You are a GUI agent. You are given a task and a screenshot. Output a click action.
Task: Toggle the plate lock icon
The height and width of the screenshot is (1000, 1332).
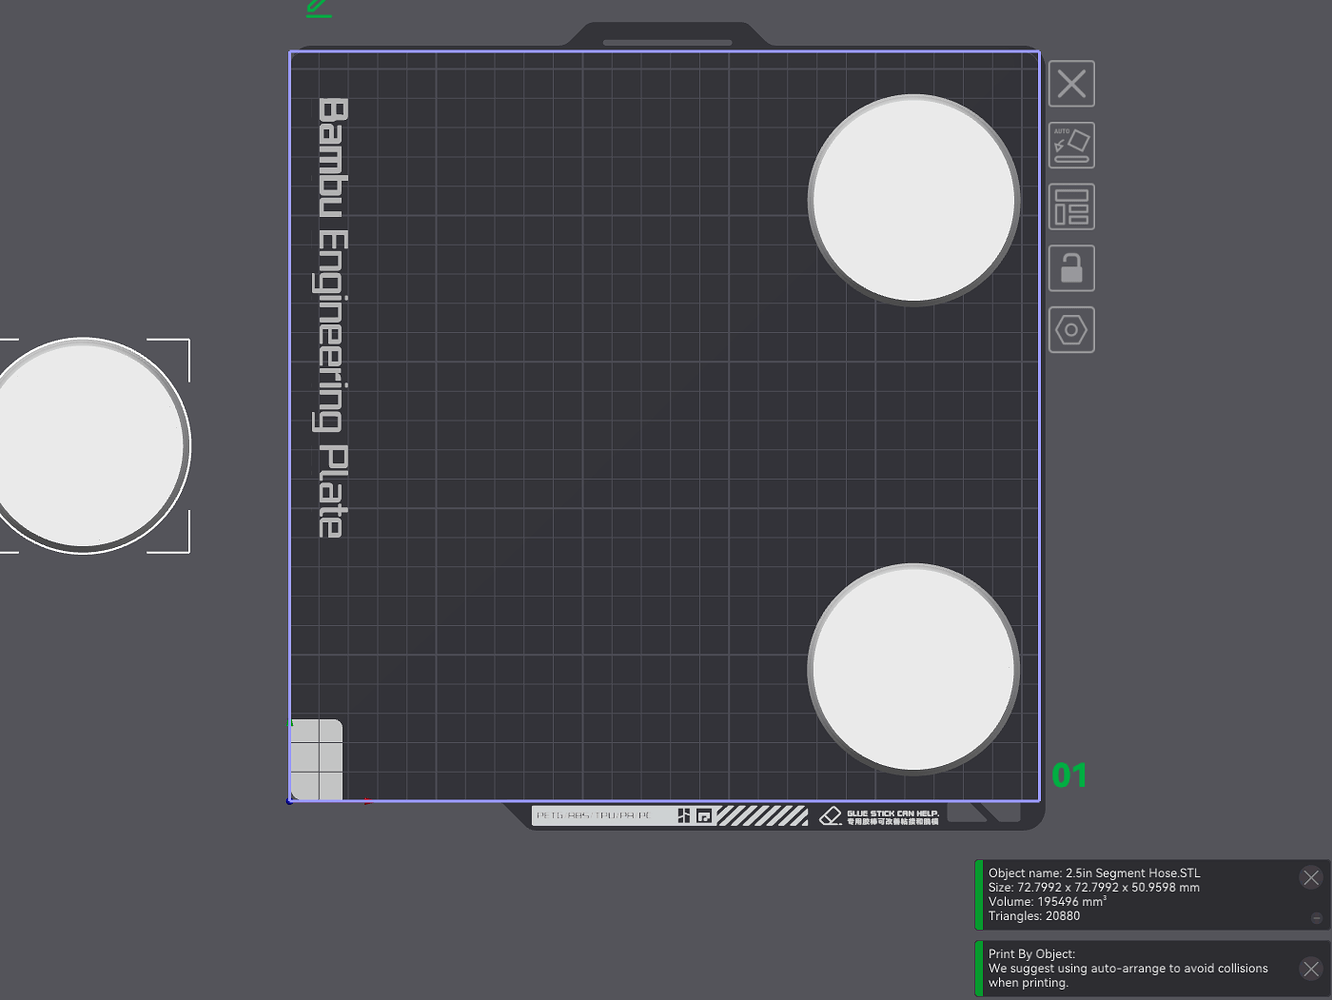pyautogui.click(x=1071, y=268)
